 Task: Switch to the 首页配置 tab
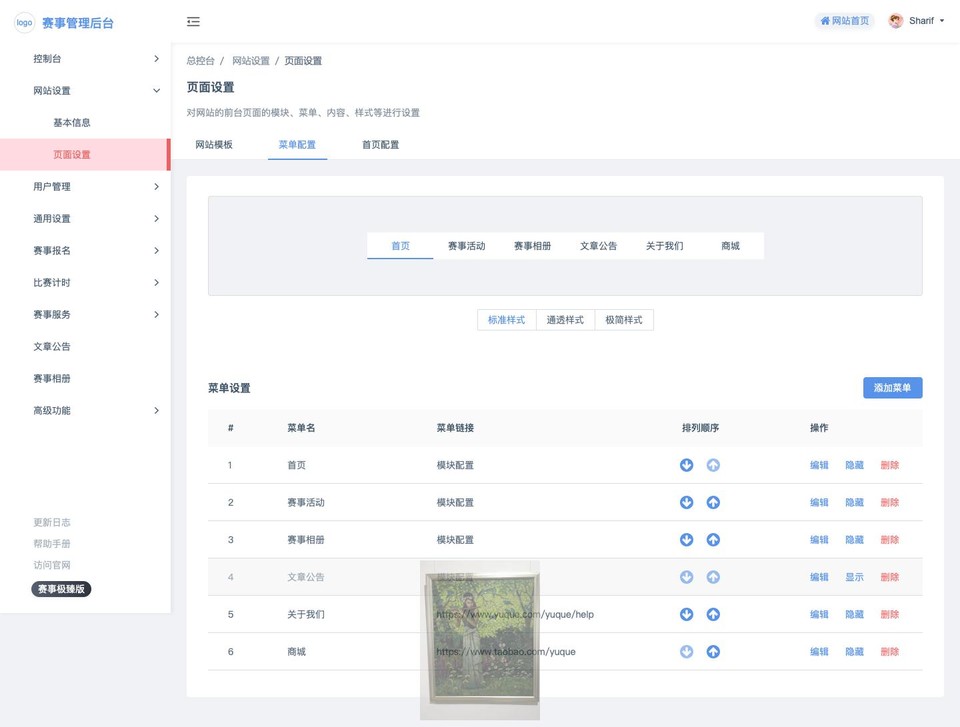(380, 143)
